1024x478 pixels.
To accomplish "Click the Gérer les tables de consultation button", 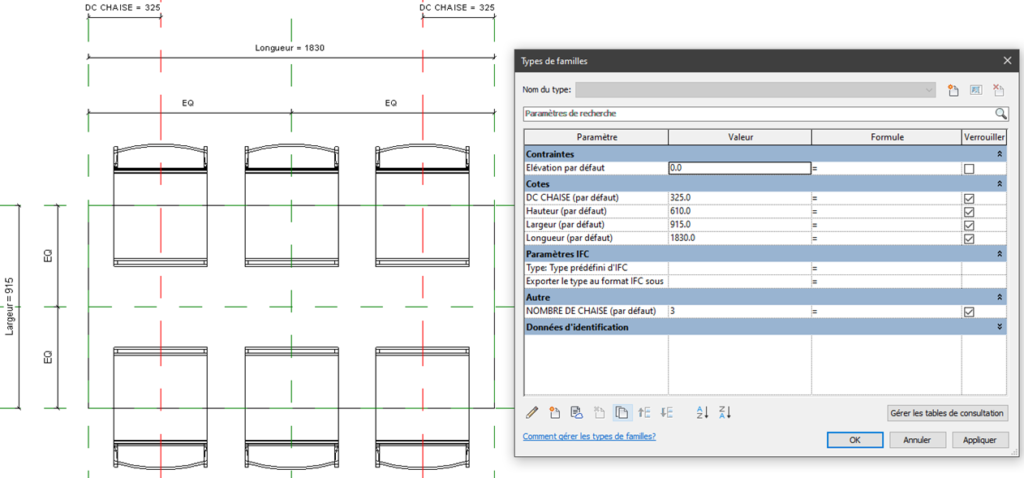I will [947, 413].
